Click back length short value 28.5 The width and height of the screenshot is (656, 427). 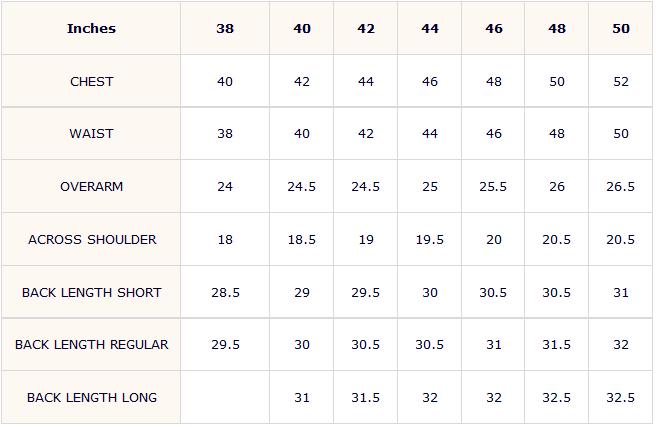point(225,293)
